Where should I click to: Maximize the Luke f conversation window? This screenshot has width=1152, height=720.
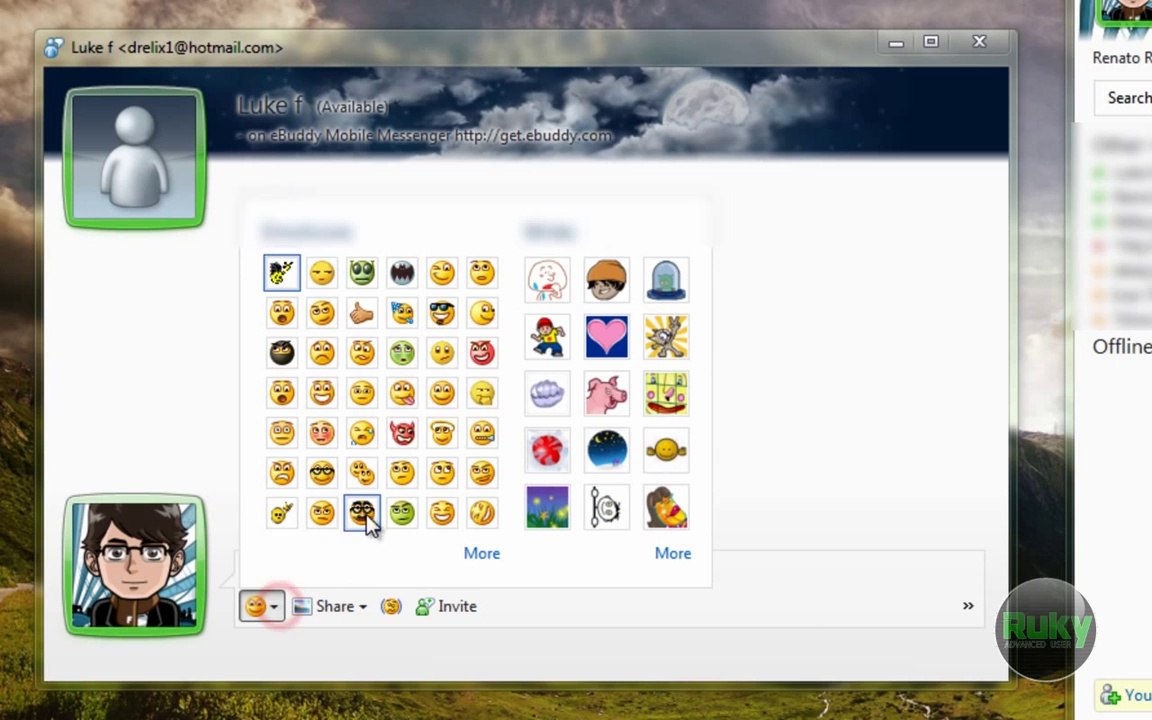coord(931,42)
